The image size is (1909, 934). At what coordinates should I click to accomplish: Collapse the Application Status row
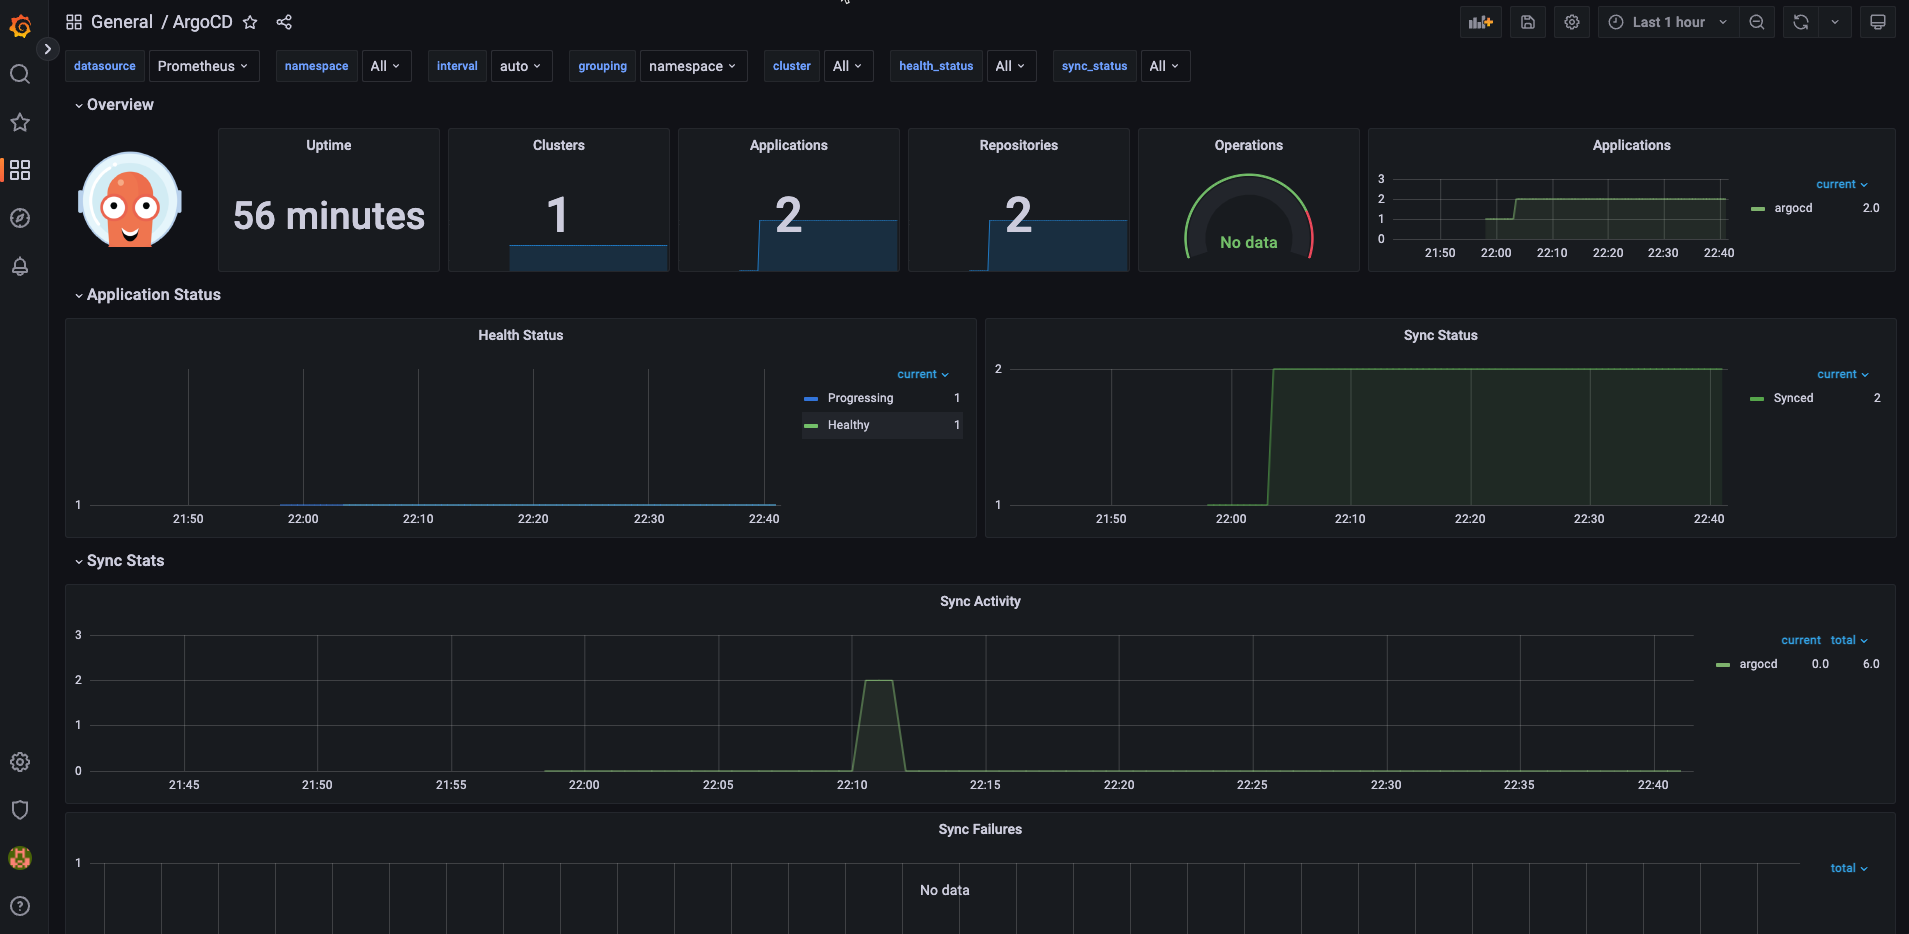pos(147,294)
